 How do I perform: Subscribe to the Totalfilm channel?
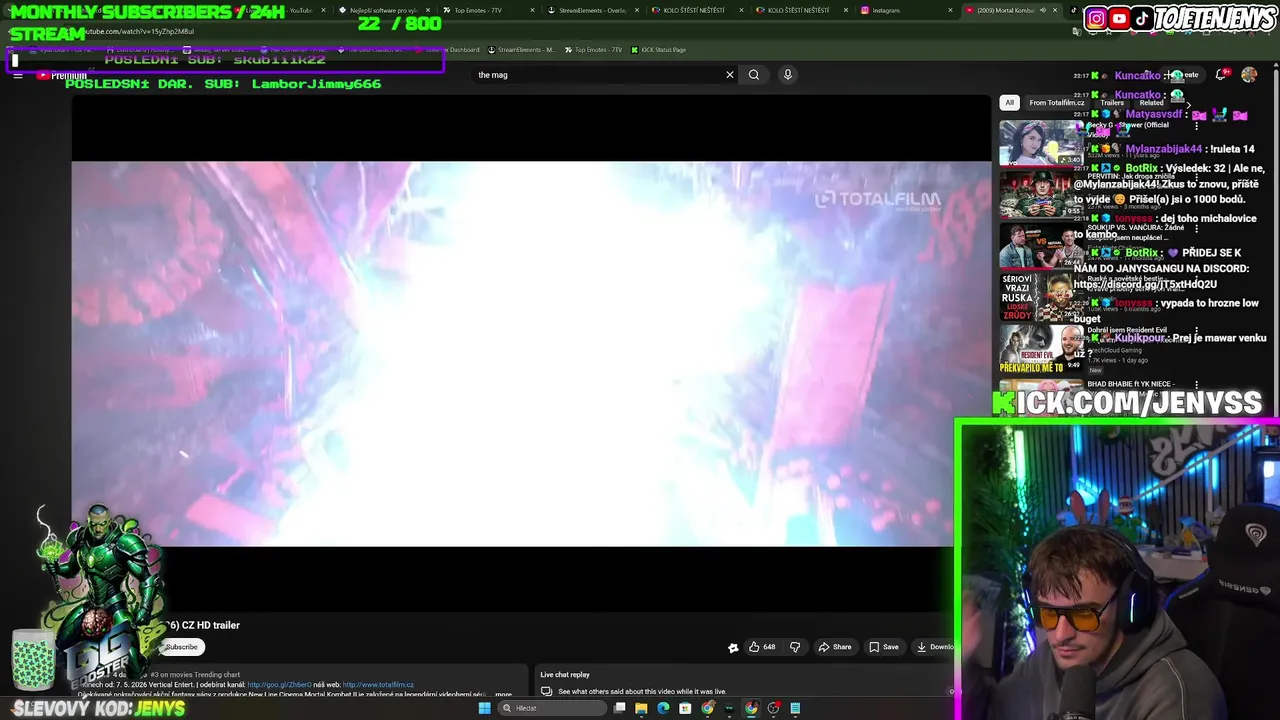coord(181,647)
